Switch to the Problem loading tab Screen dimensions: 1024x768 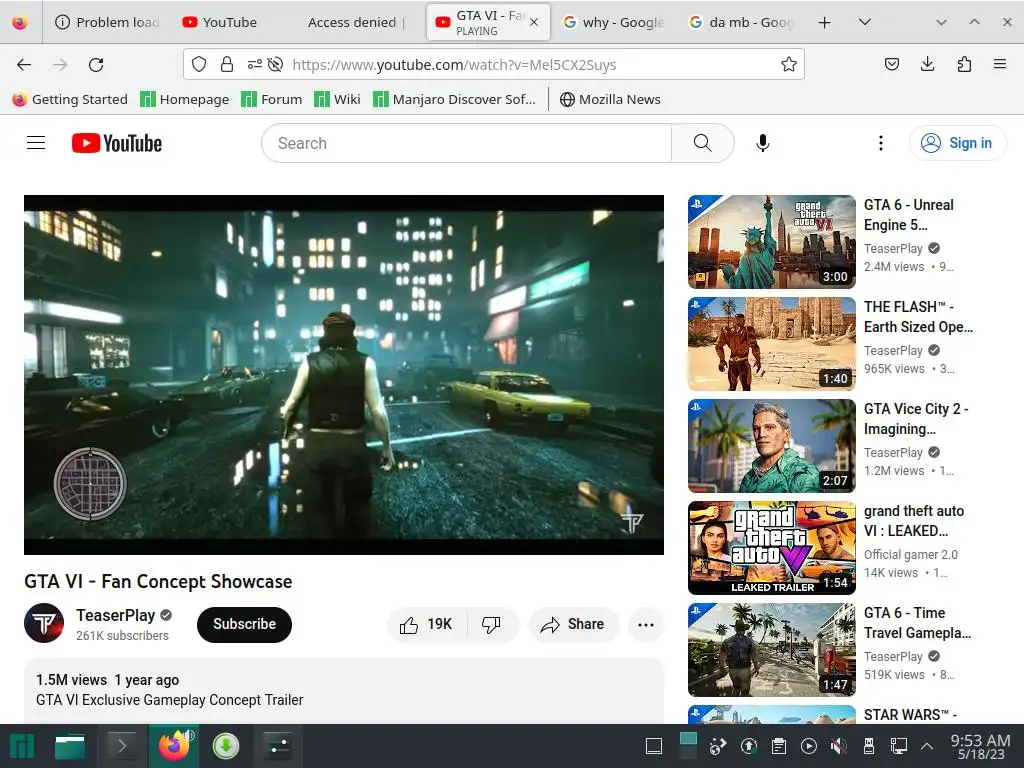(x=108, y=22)
